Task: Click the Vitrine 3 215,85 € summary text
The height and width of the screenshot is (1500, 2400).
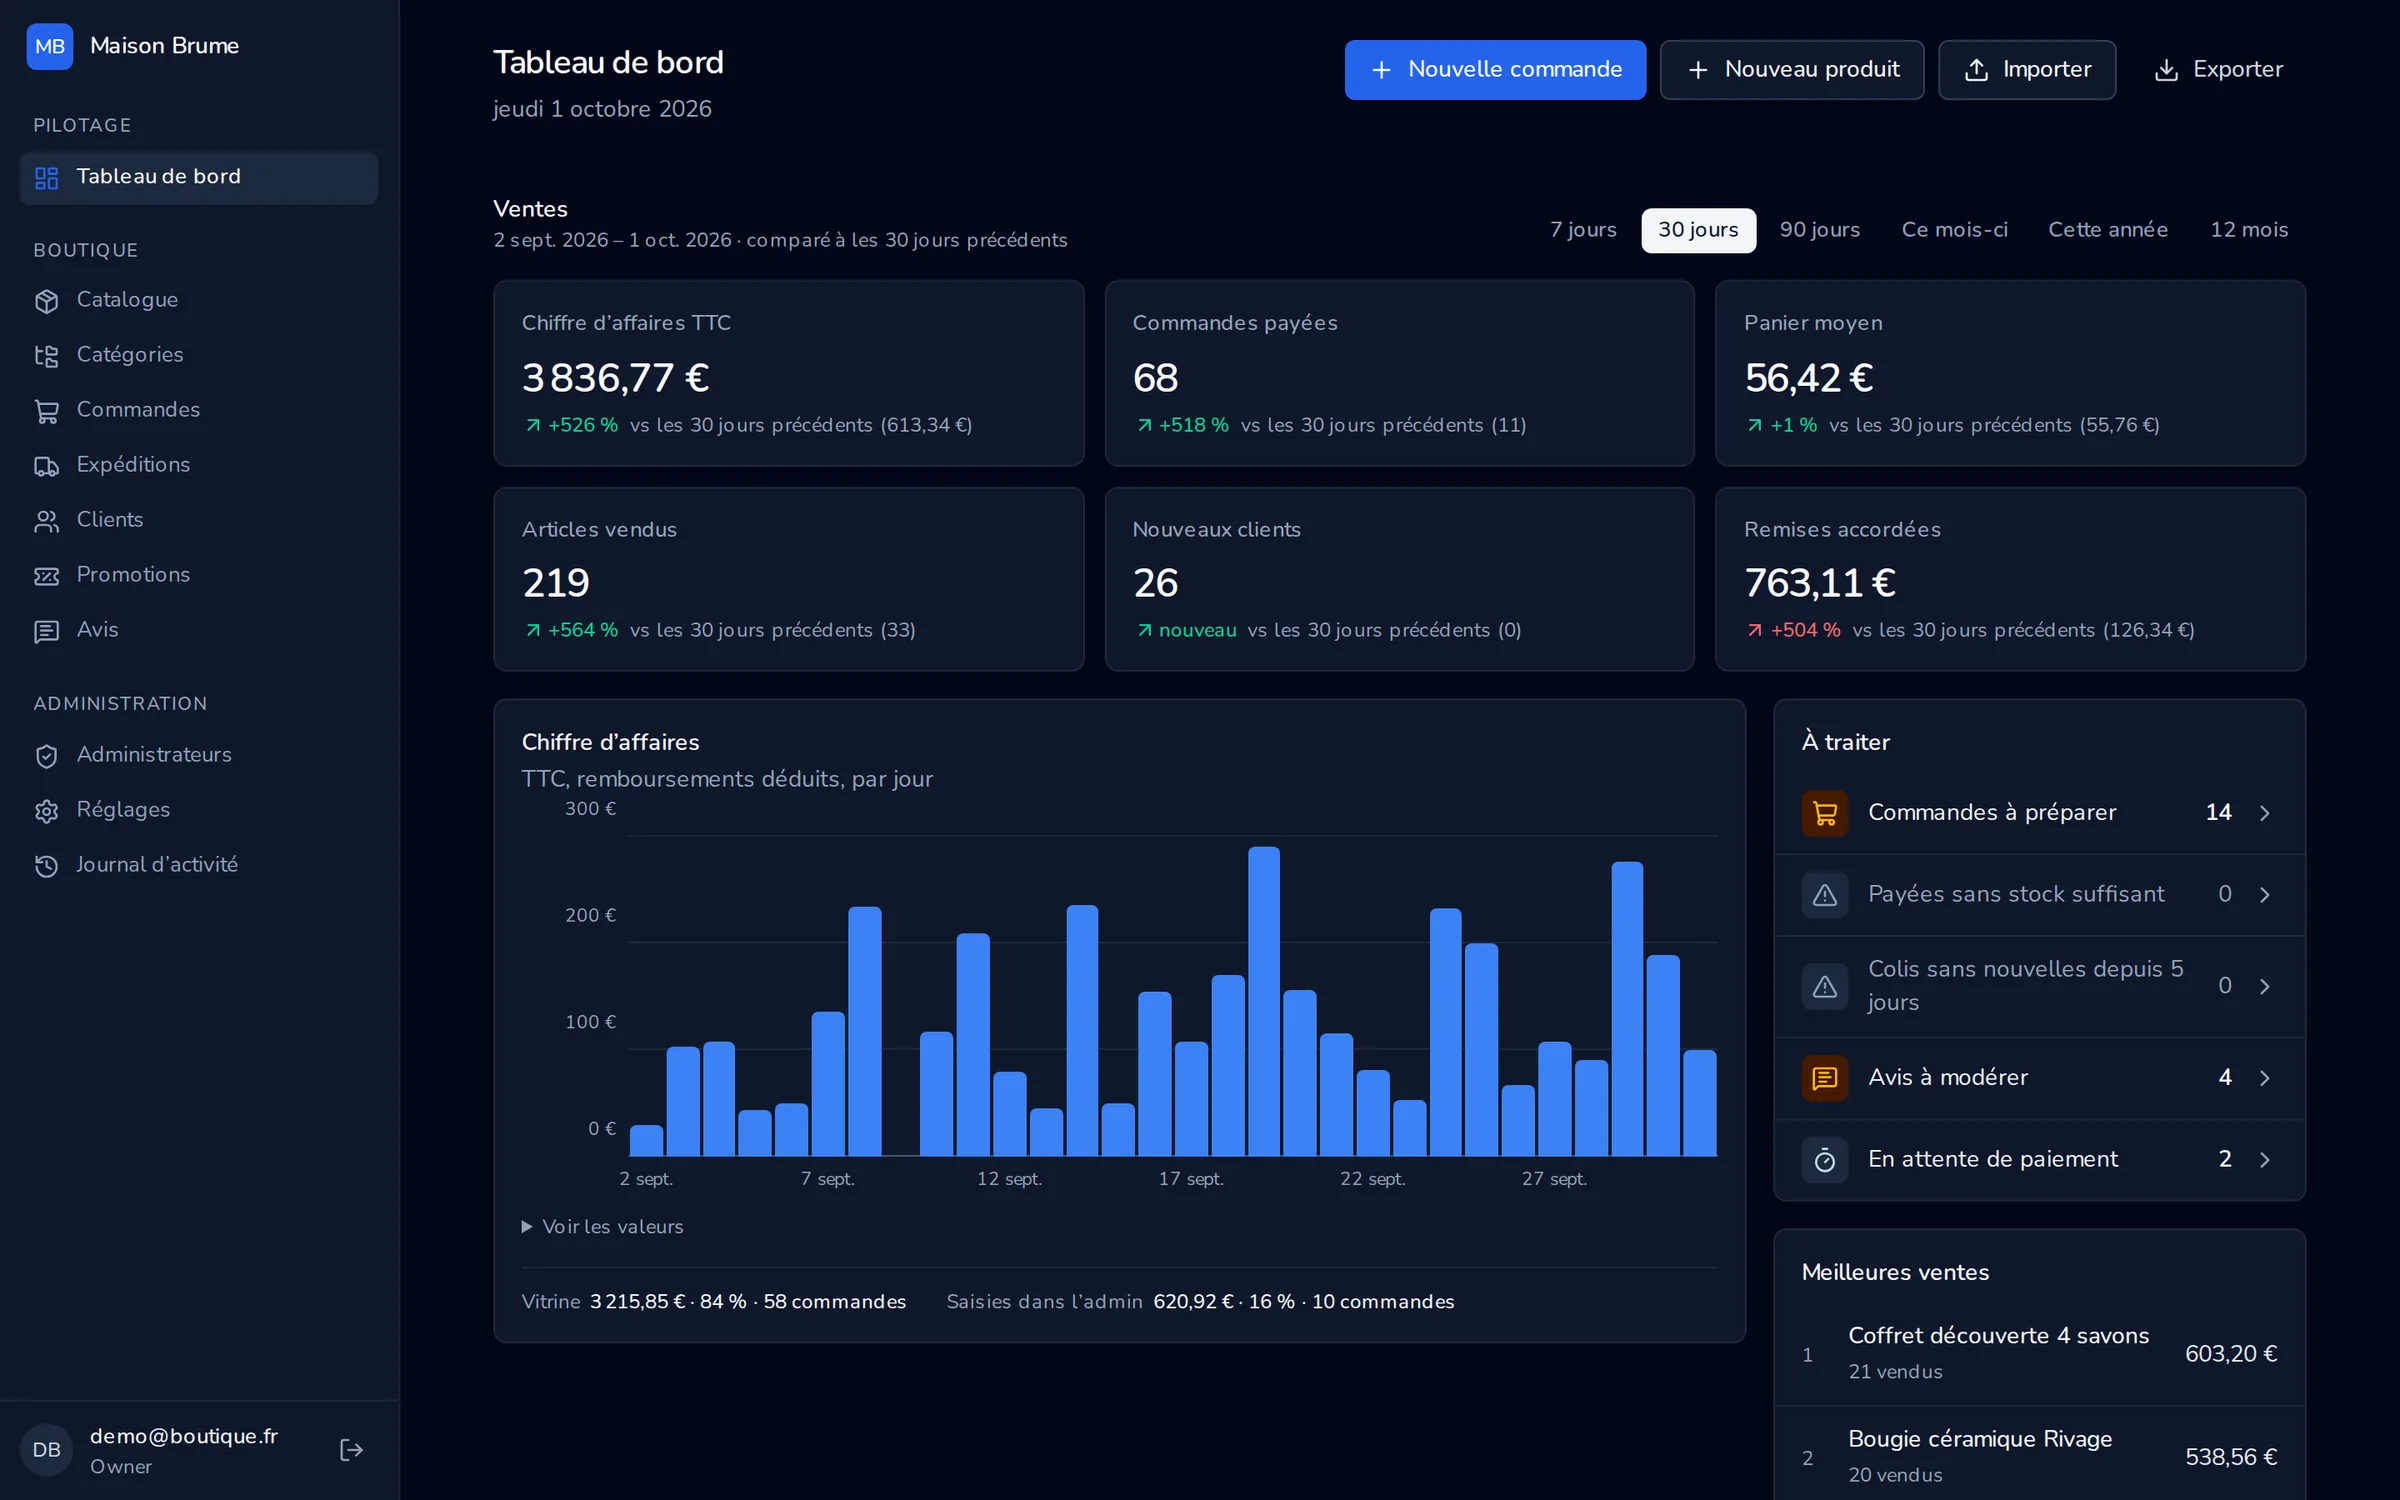Action: (714, 1302)
